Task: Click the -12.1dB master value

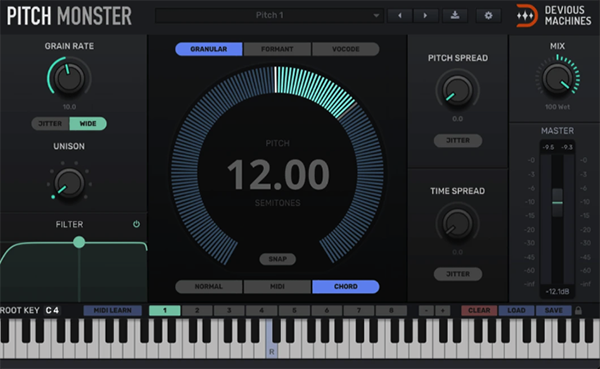Action: [558, 292]
